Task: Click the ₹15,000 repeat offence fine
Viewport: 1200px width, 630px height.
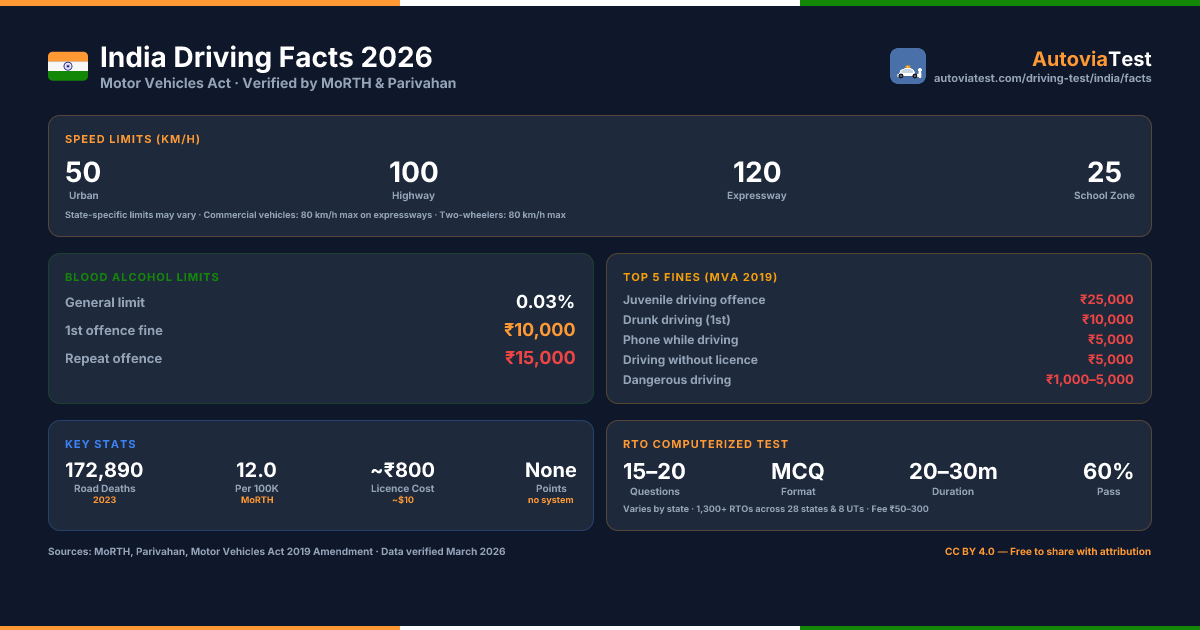Action: coord(540,358)
